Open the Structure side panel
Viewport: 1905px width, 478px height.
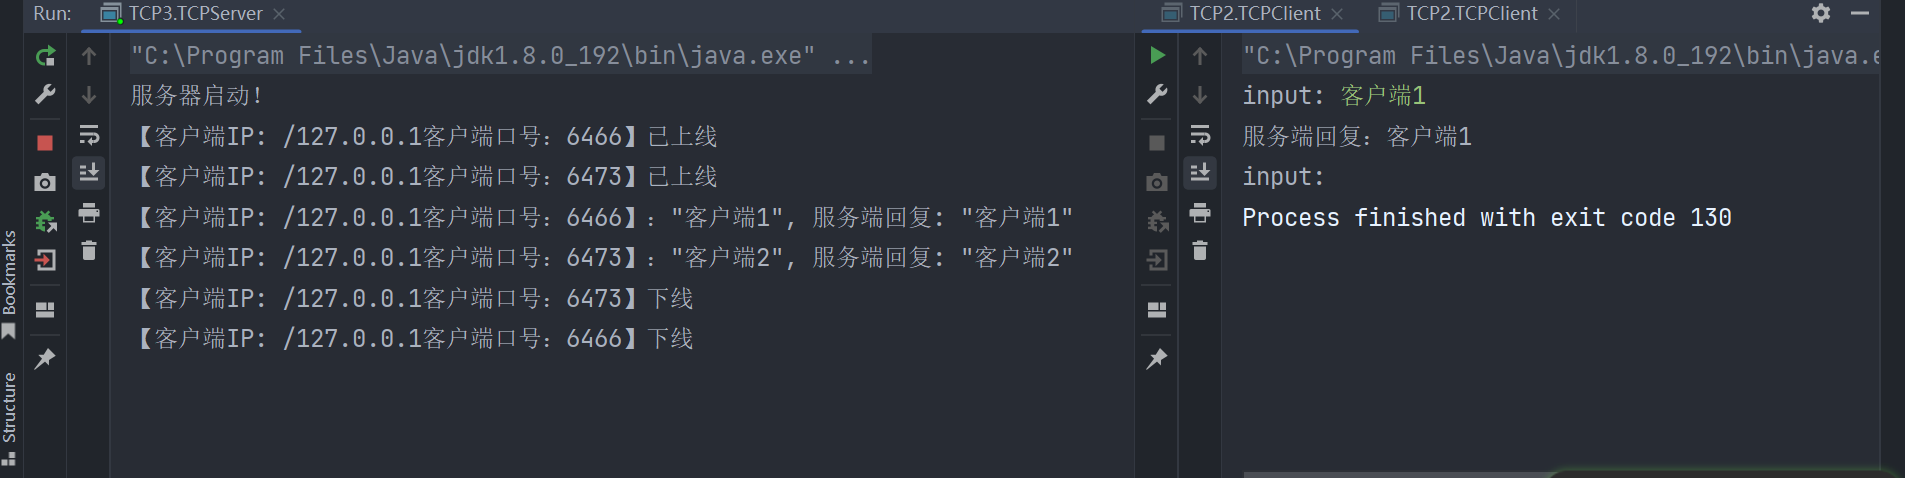9,418
